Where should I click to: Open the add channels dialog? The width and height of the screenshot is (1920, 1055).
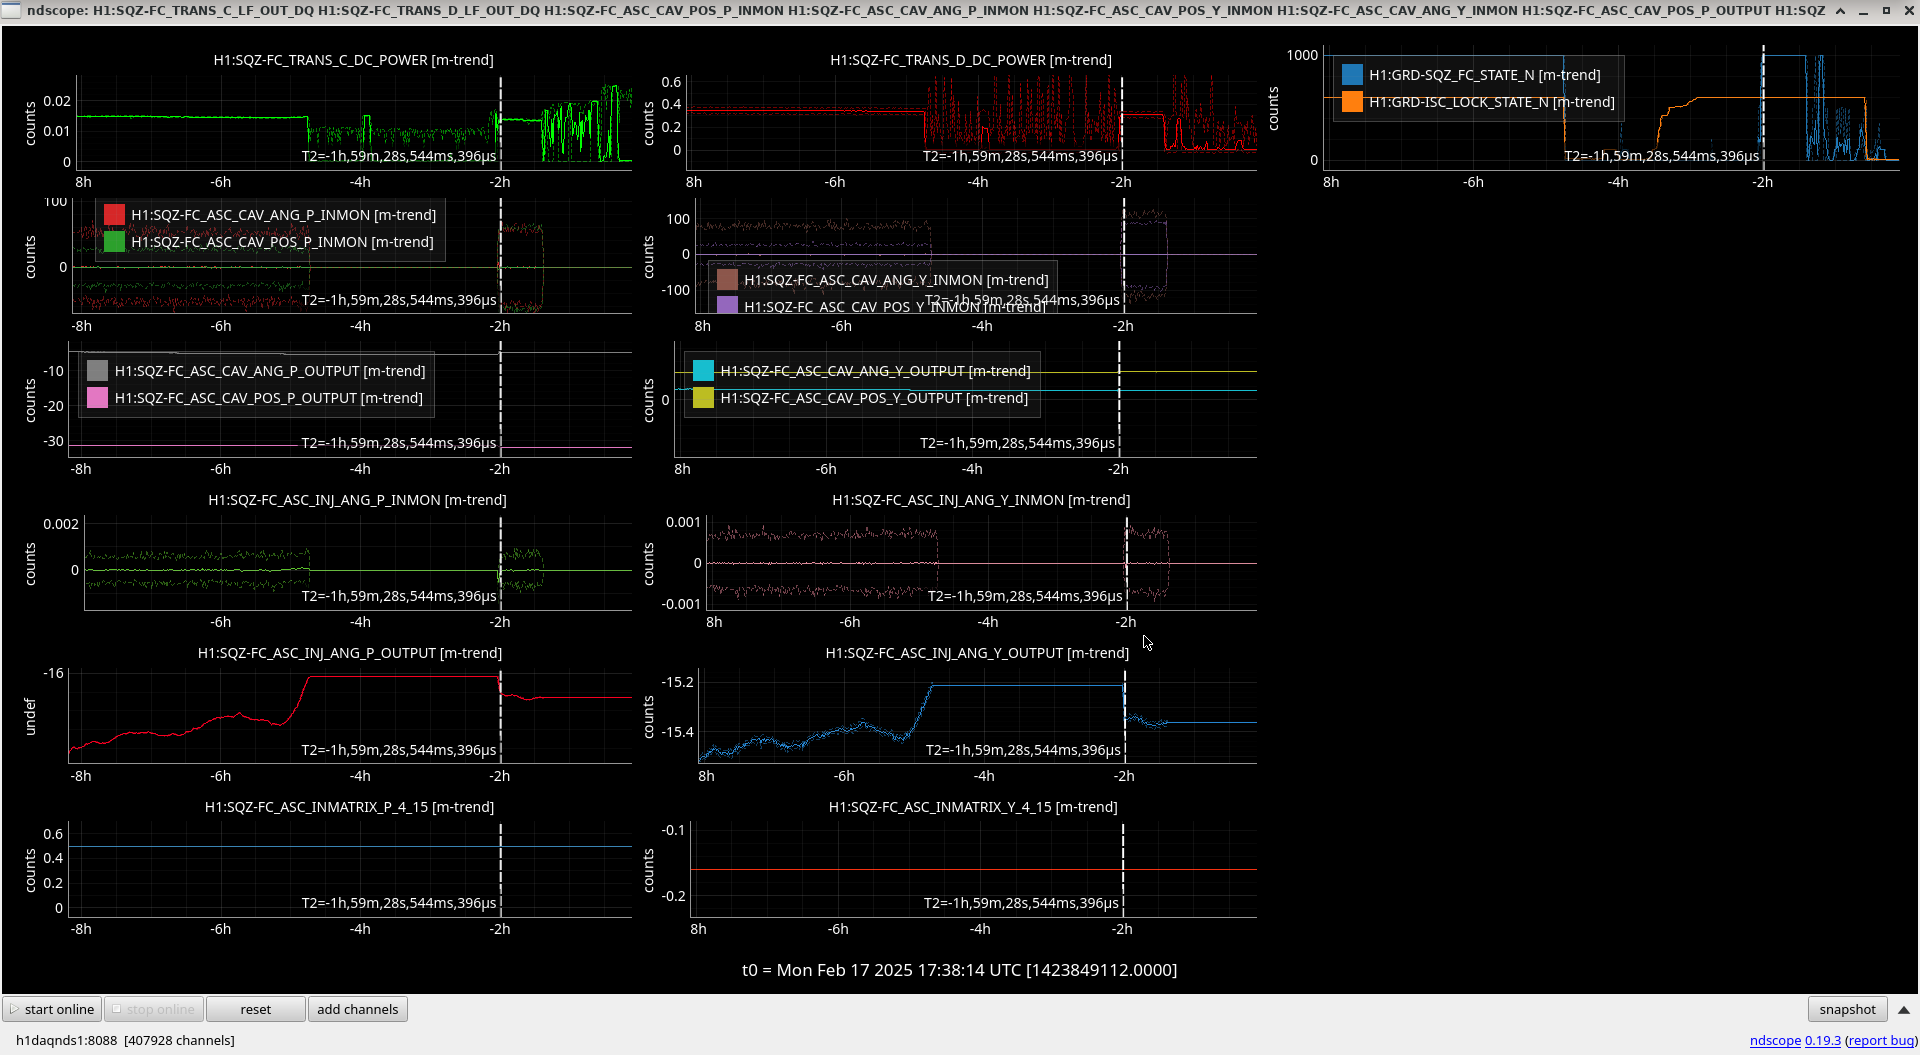[x=358, y=1009]
